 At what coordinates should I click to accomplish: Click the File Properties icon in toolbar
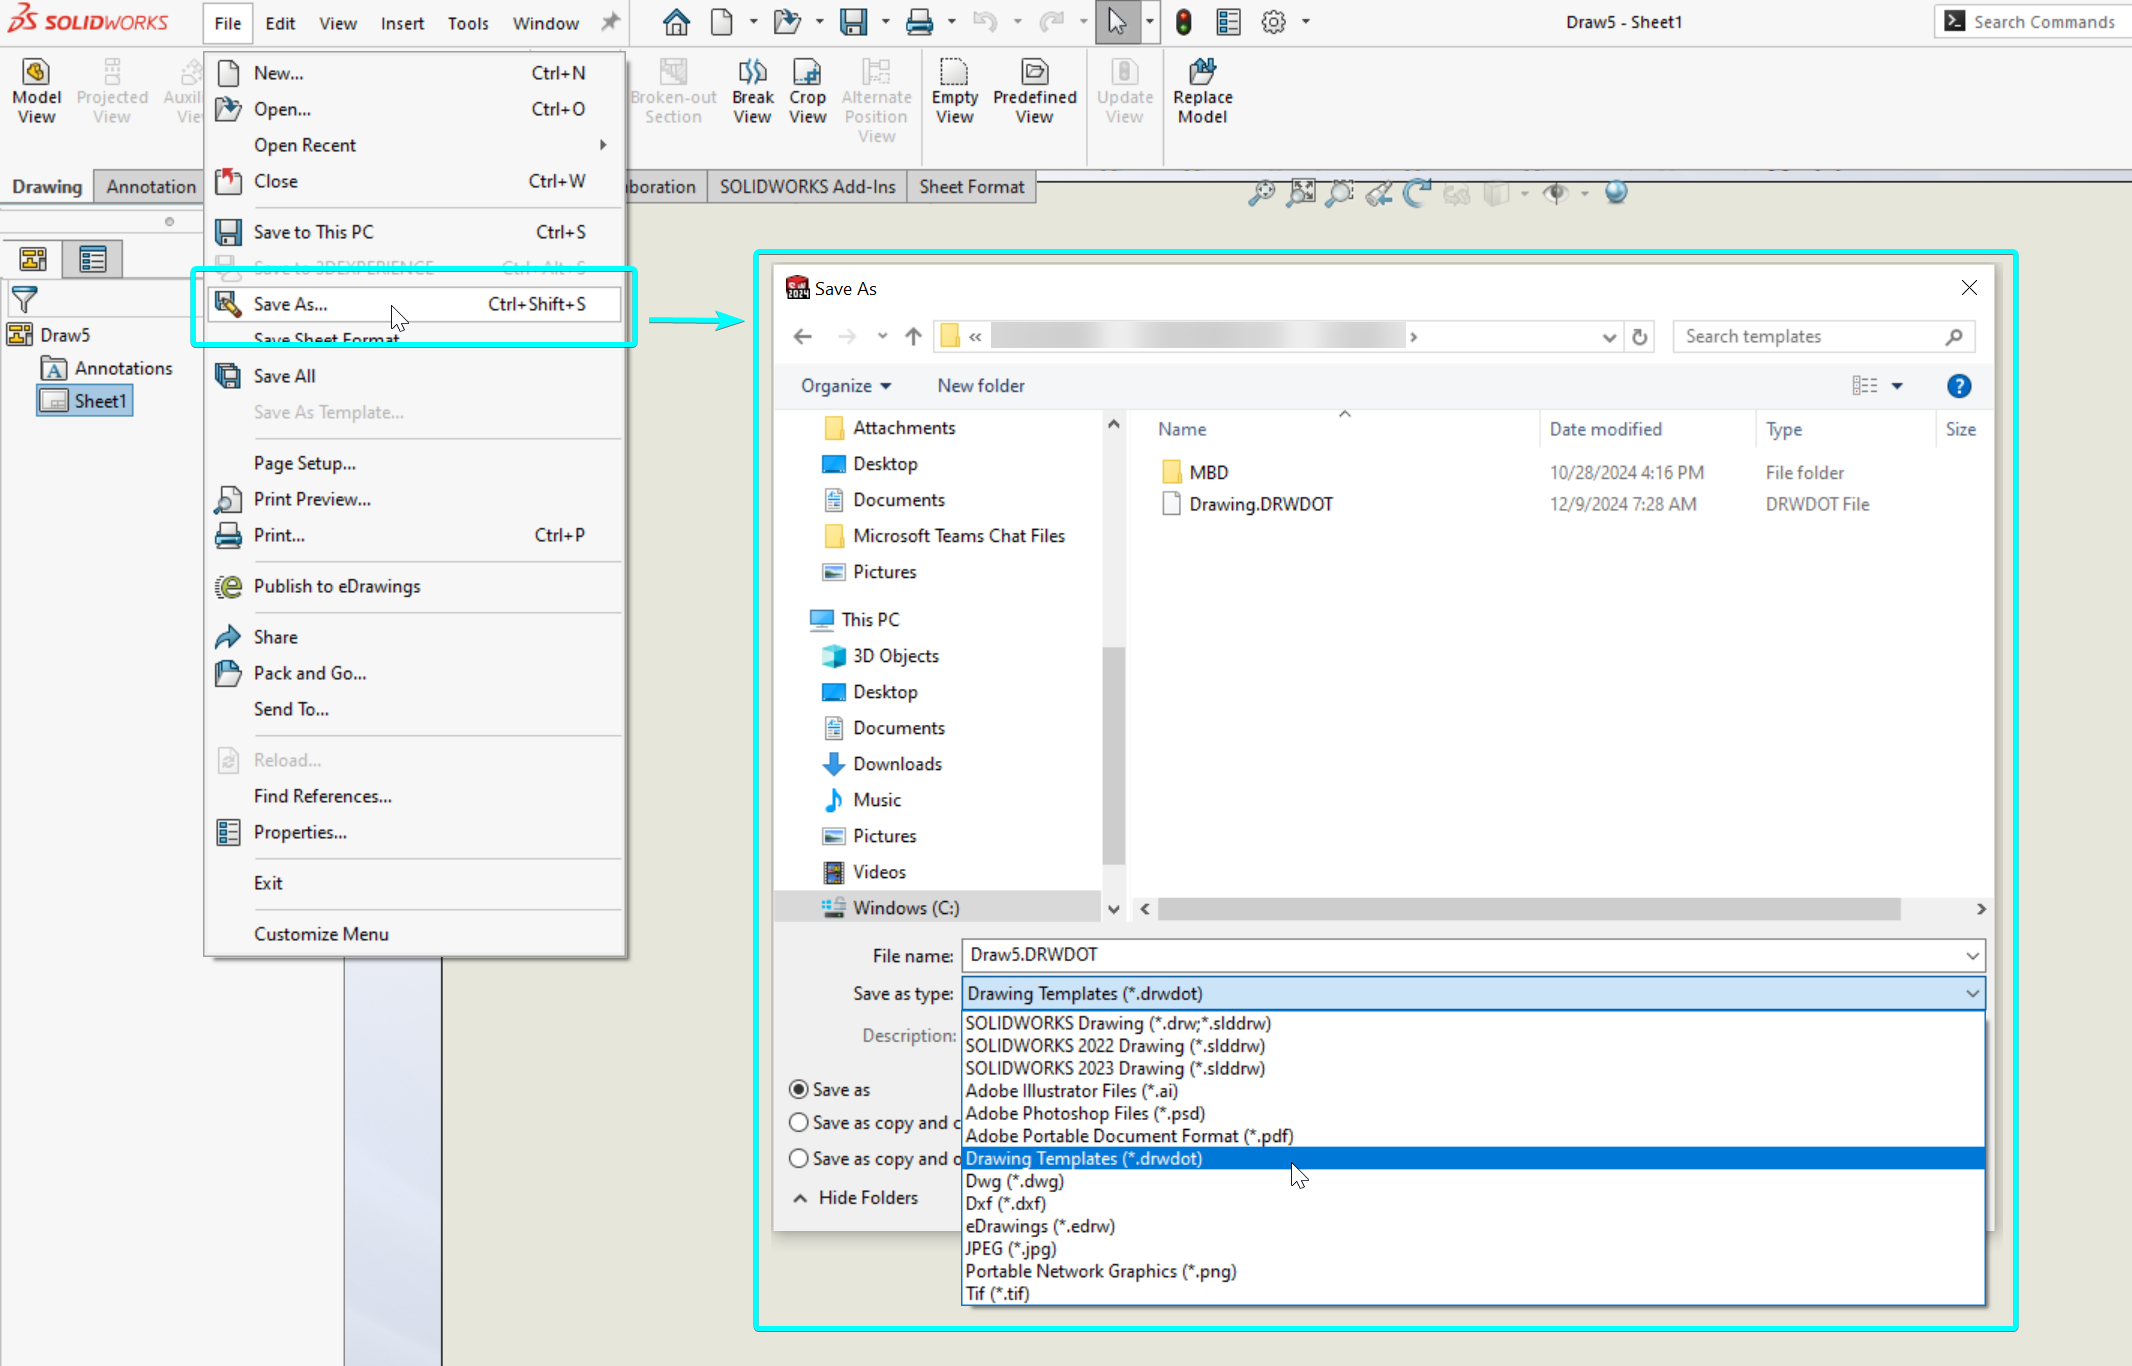1229,22
